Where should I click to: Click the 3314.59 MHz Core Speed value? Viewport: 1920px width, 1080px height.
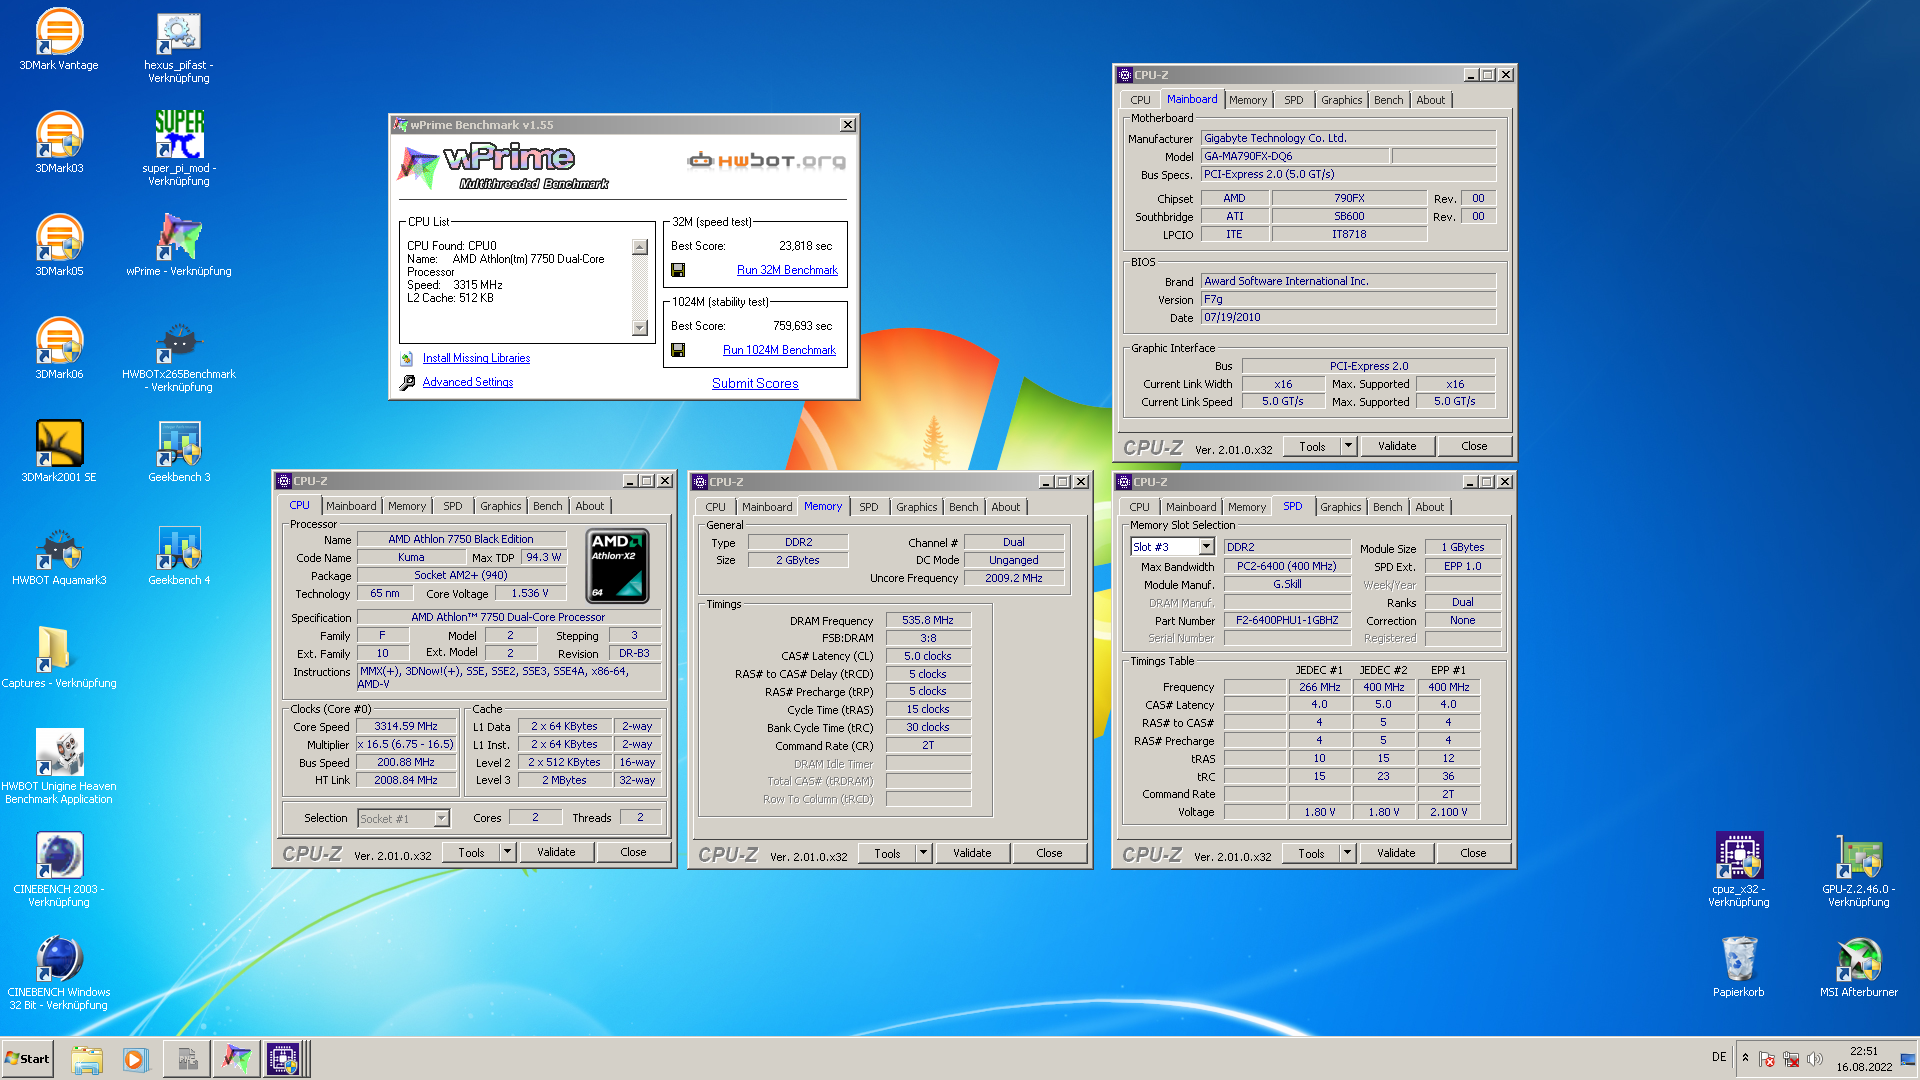click(406, 727)
